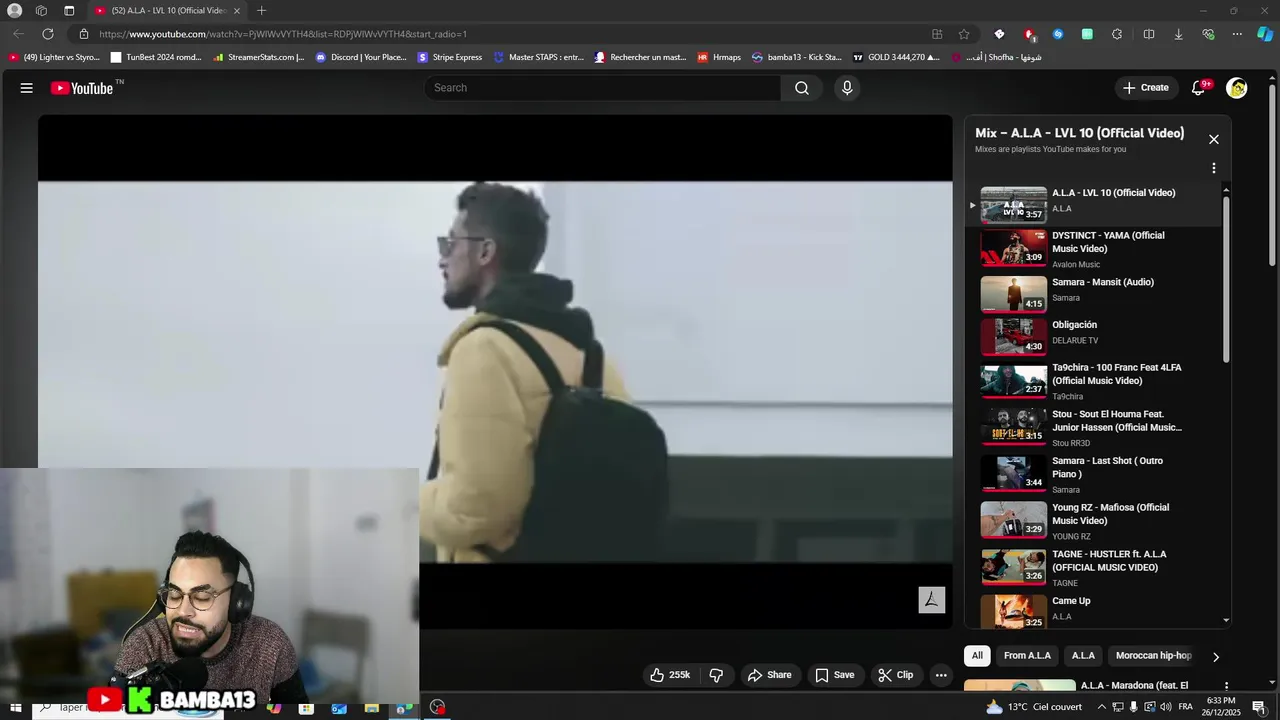Add page to favorites star icon
This screenshot has height=720, width=1280.
964,34
